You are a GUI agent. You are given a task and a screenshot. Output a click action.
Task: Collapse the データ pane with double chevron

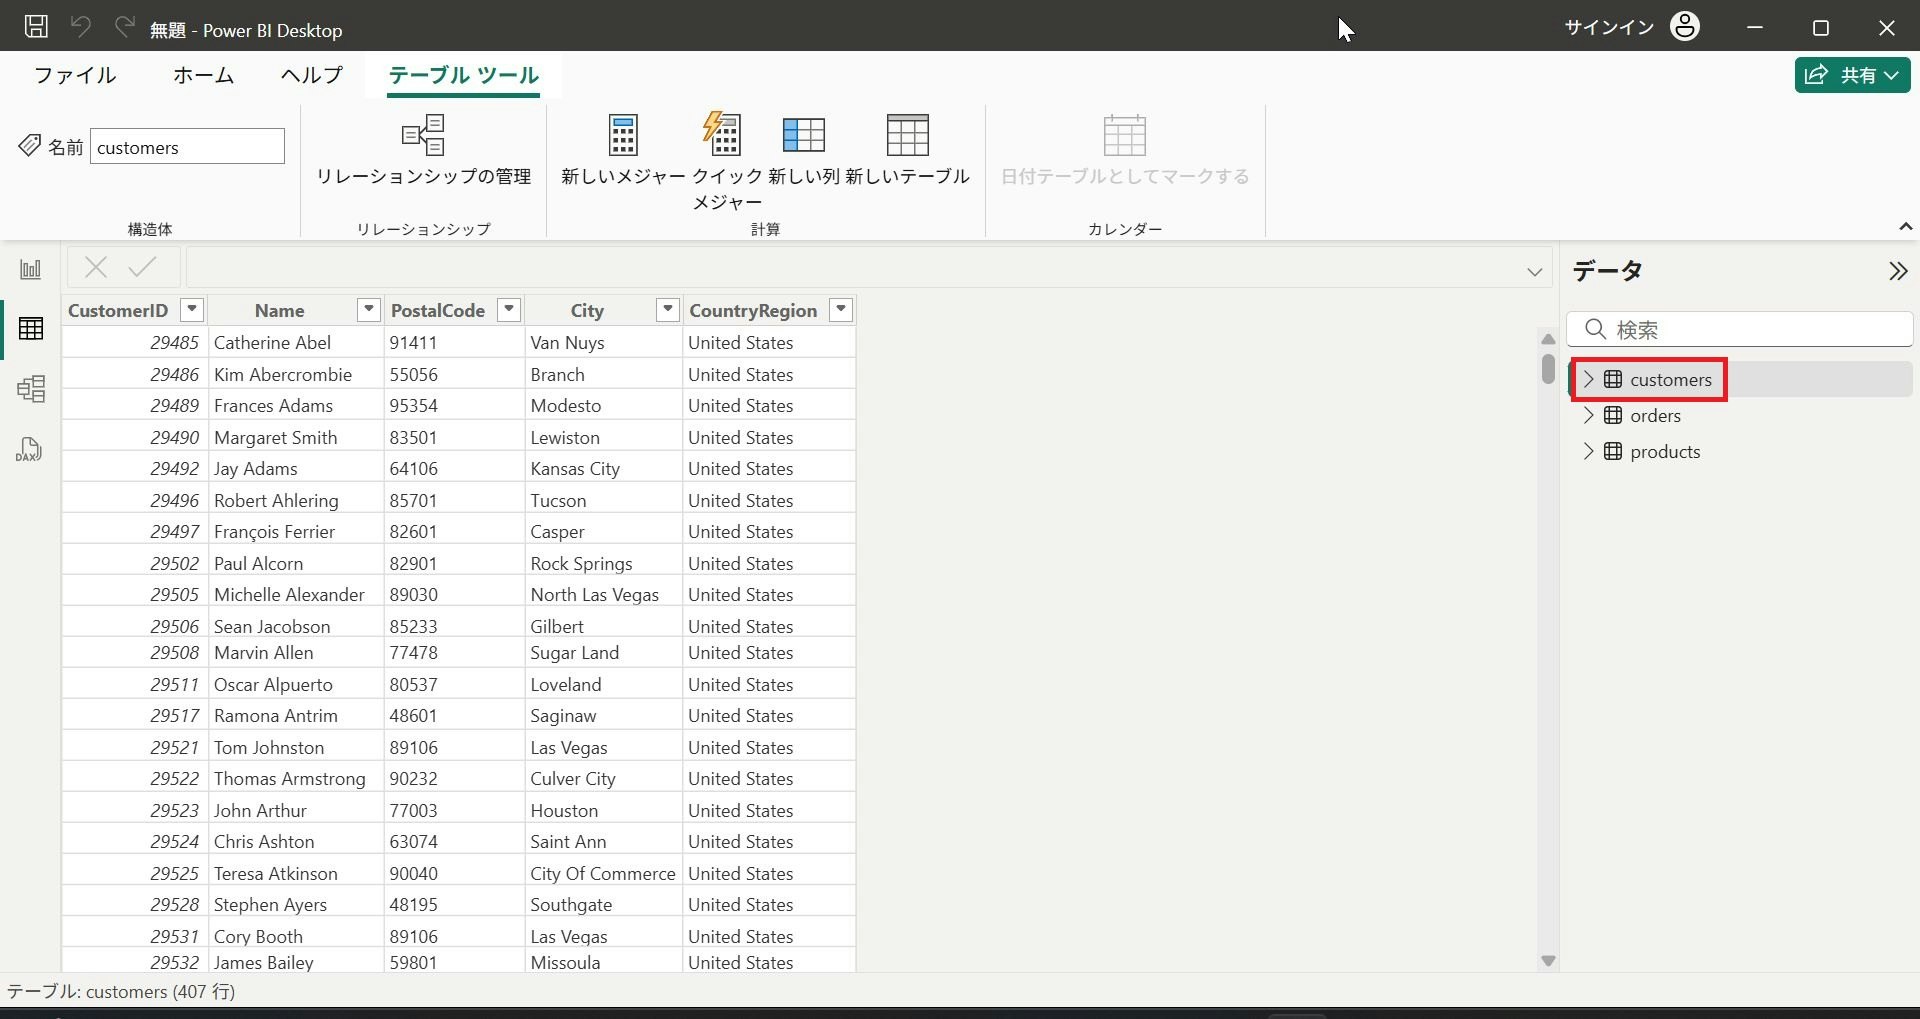click(1898, 271)
